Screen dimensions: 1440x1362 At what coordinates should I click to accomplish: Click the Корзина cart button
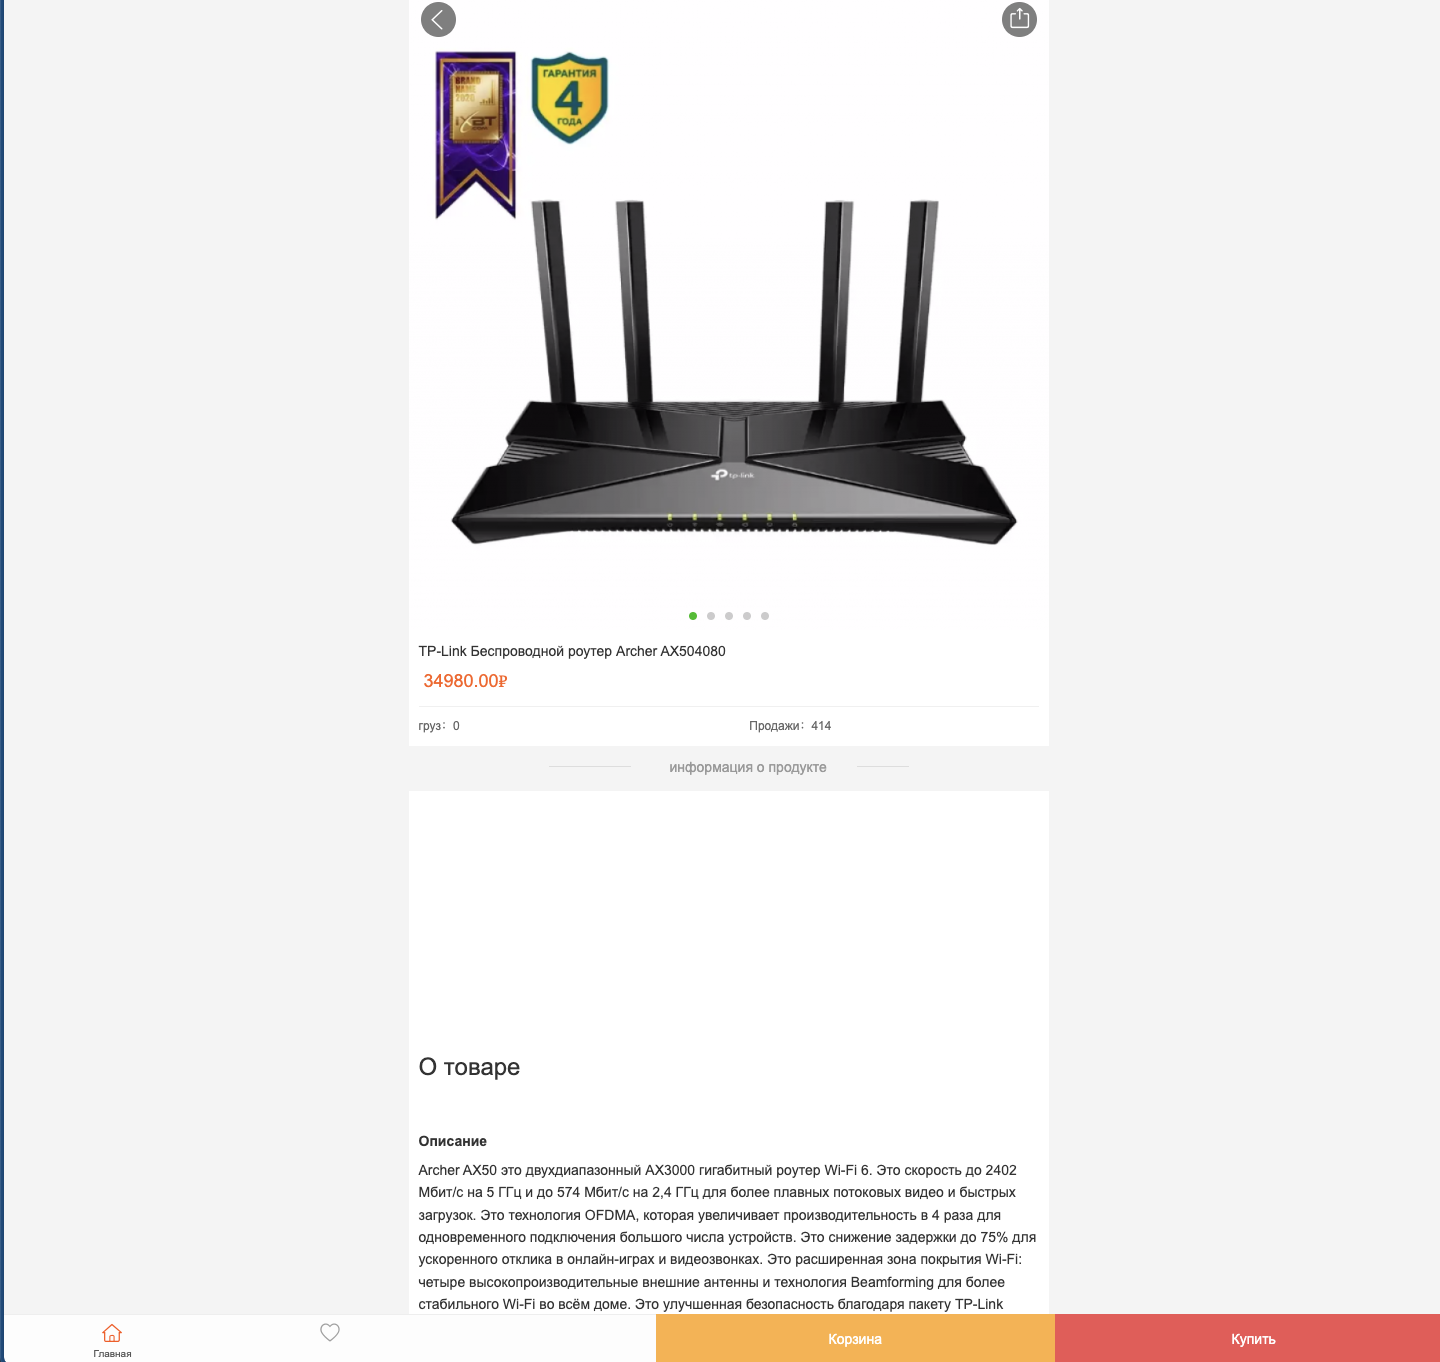[855, 1338]
